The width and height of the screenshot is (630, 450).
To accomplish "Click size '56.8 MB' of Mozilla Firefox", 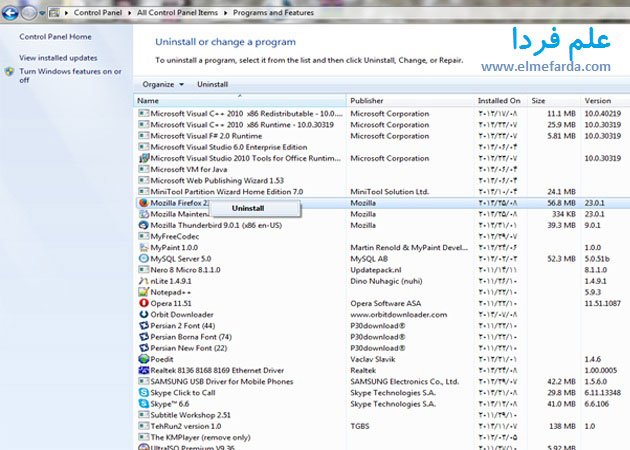I will [x=561, y=203].
